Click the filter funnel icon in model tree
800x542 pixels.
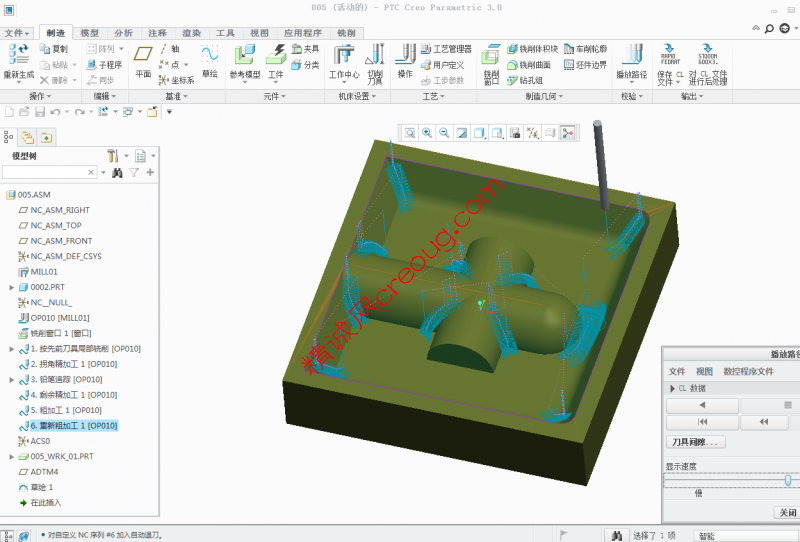click(134, 173)
